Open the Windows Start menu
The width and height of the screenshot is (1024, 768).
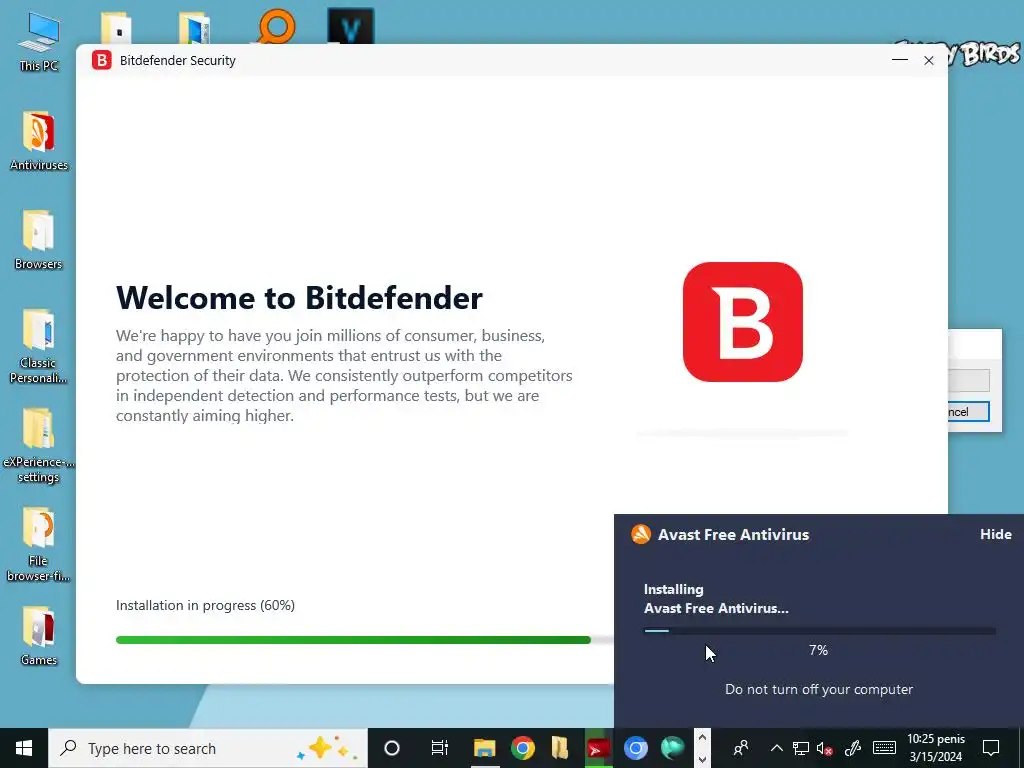coord(24,748)
